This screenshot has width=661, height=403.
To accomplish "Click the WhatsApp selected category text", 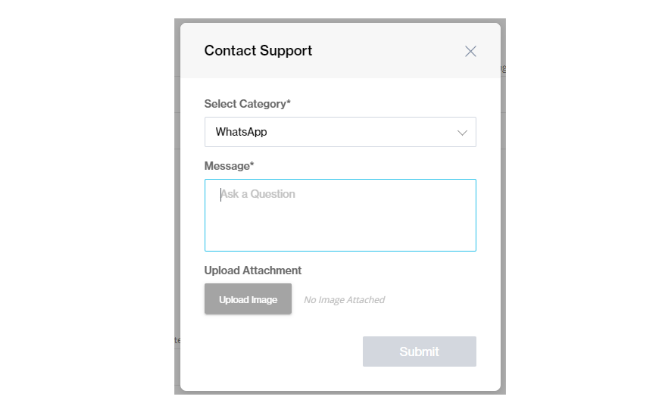I will (x=241, y=132).
